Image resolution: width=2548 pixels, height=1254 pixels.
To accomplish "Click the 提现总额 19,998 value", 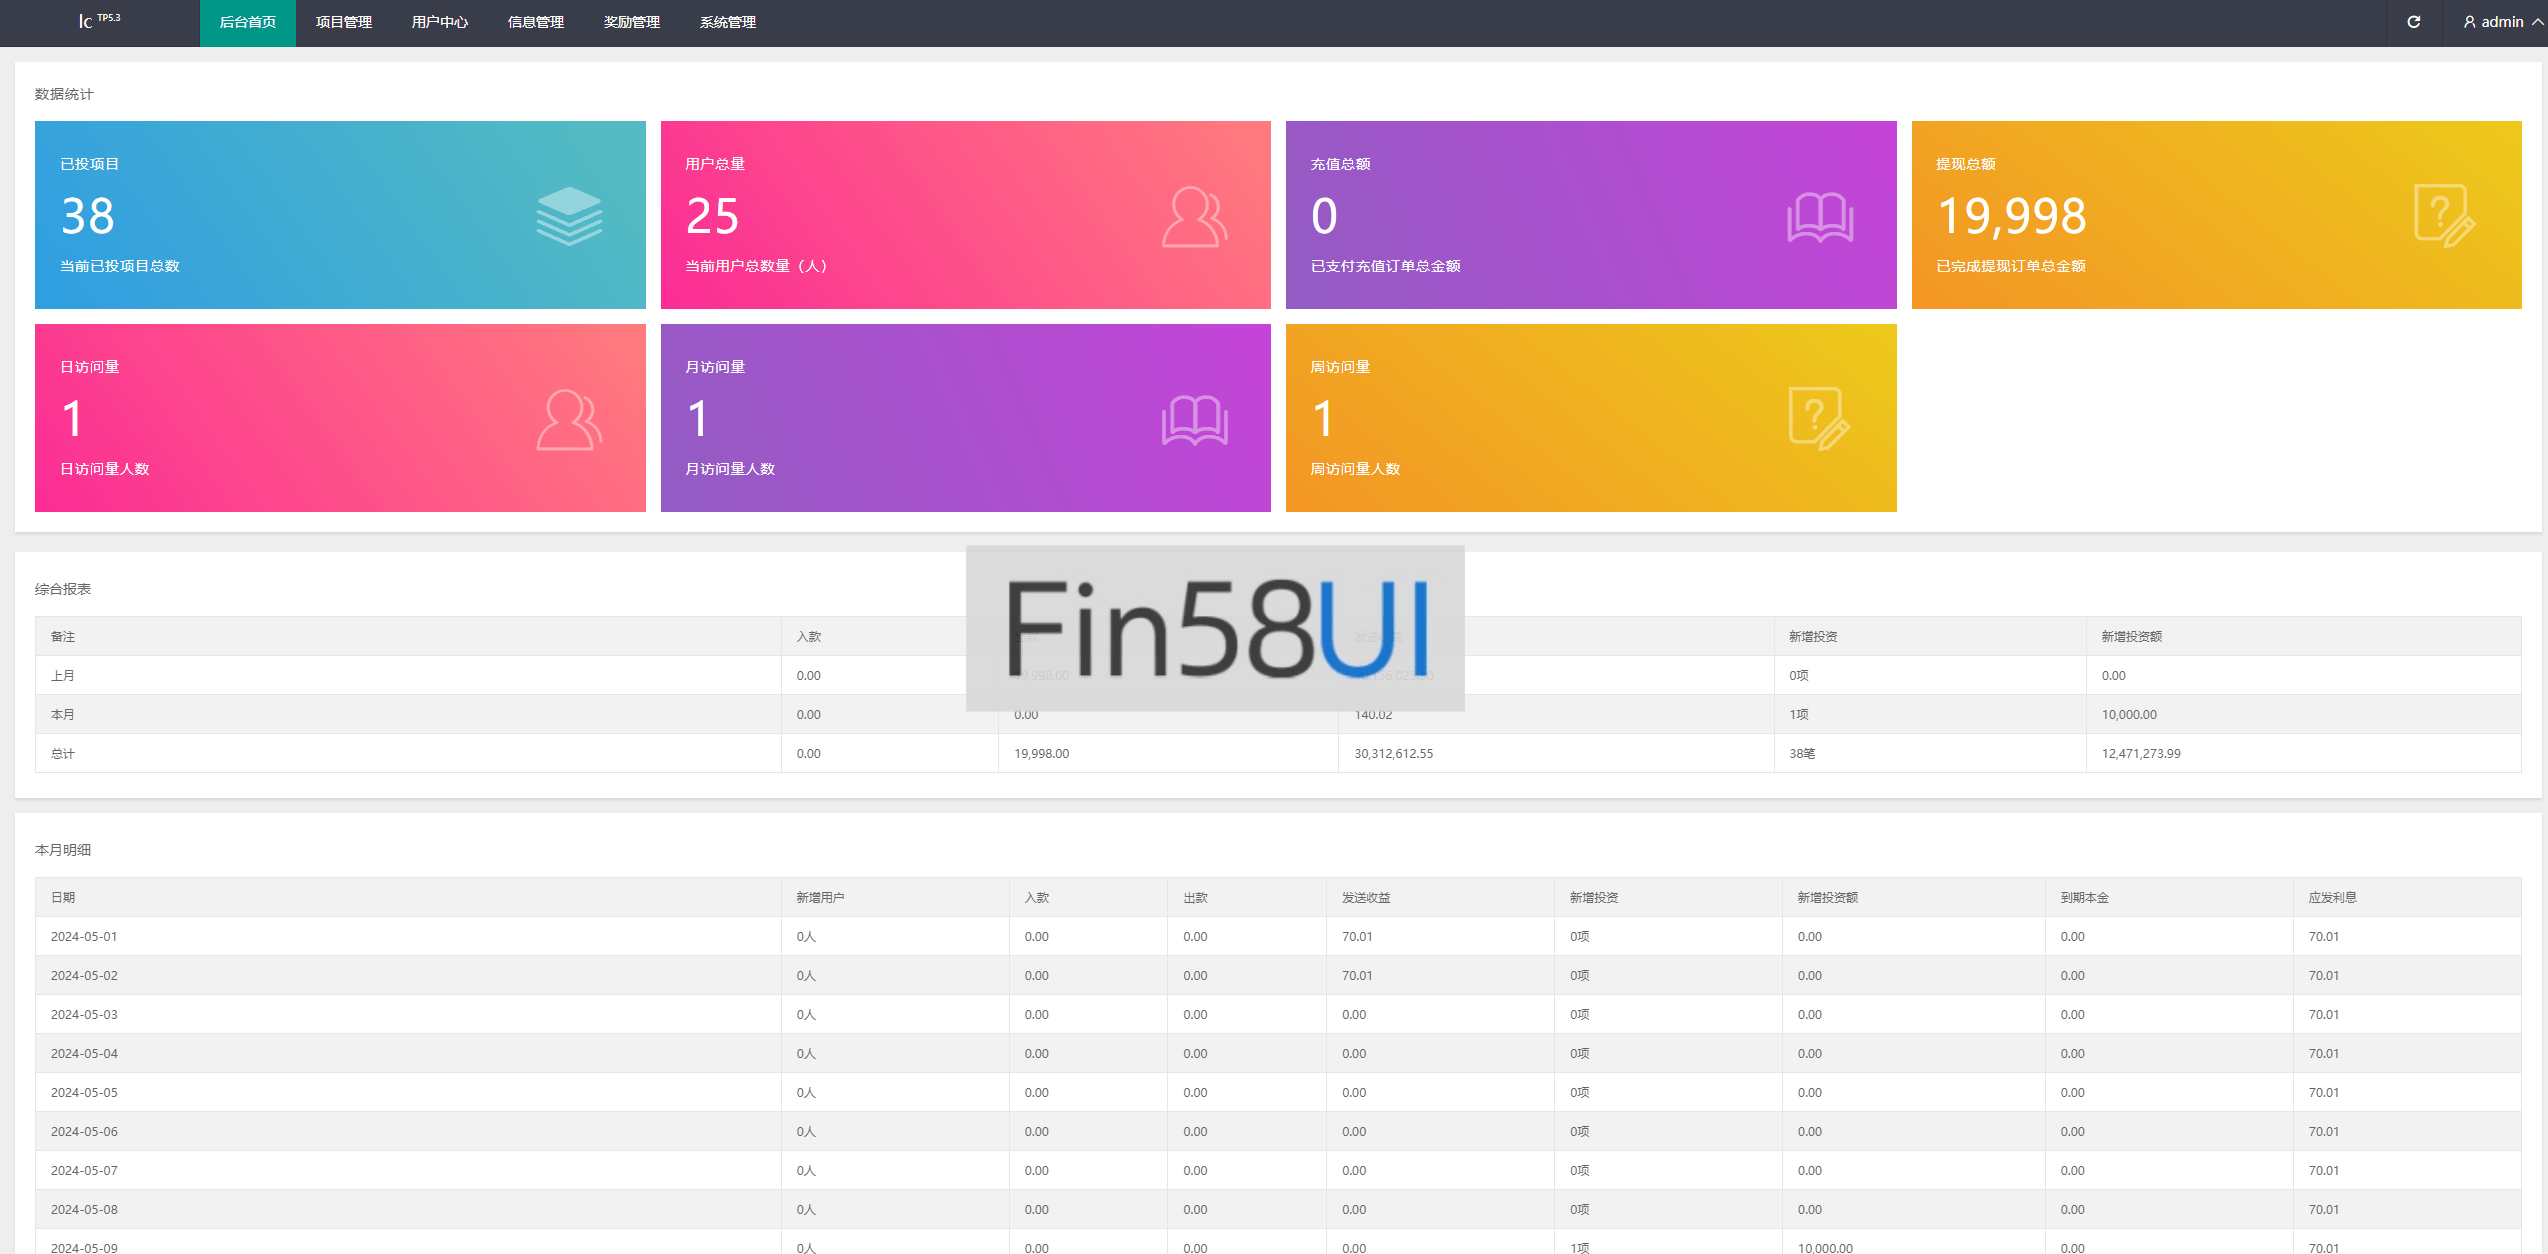I will tap(2011, 216).
